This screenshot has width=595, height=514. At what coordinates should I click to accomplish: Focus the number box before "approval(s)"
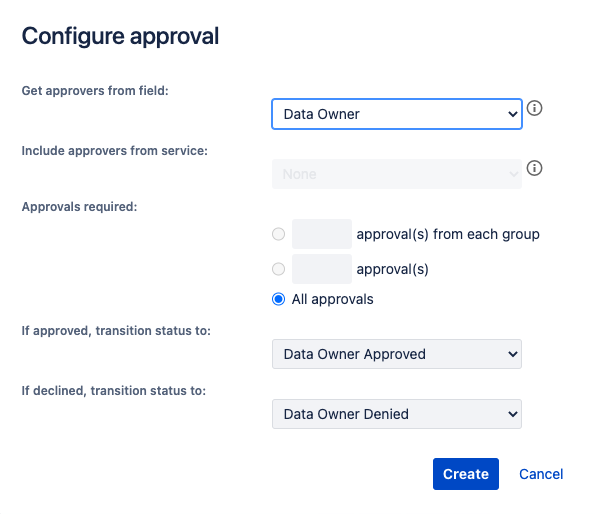(x=322, y=269)
